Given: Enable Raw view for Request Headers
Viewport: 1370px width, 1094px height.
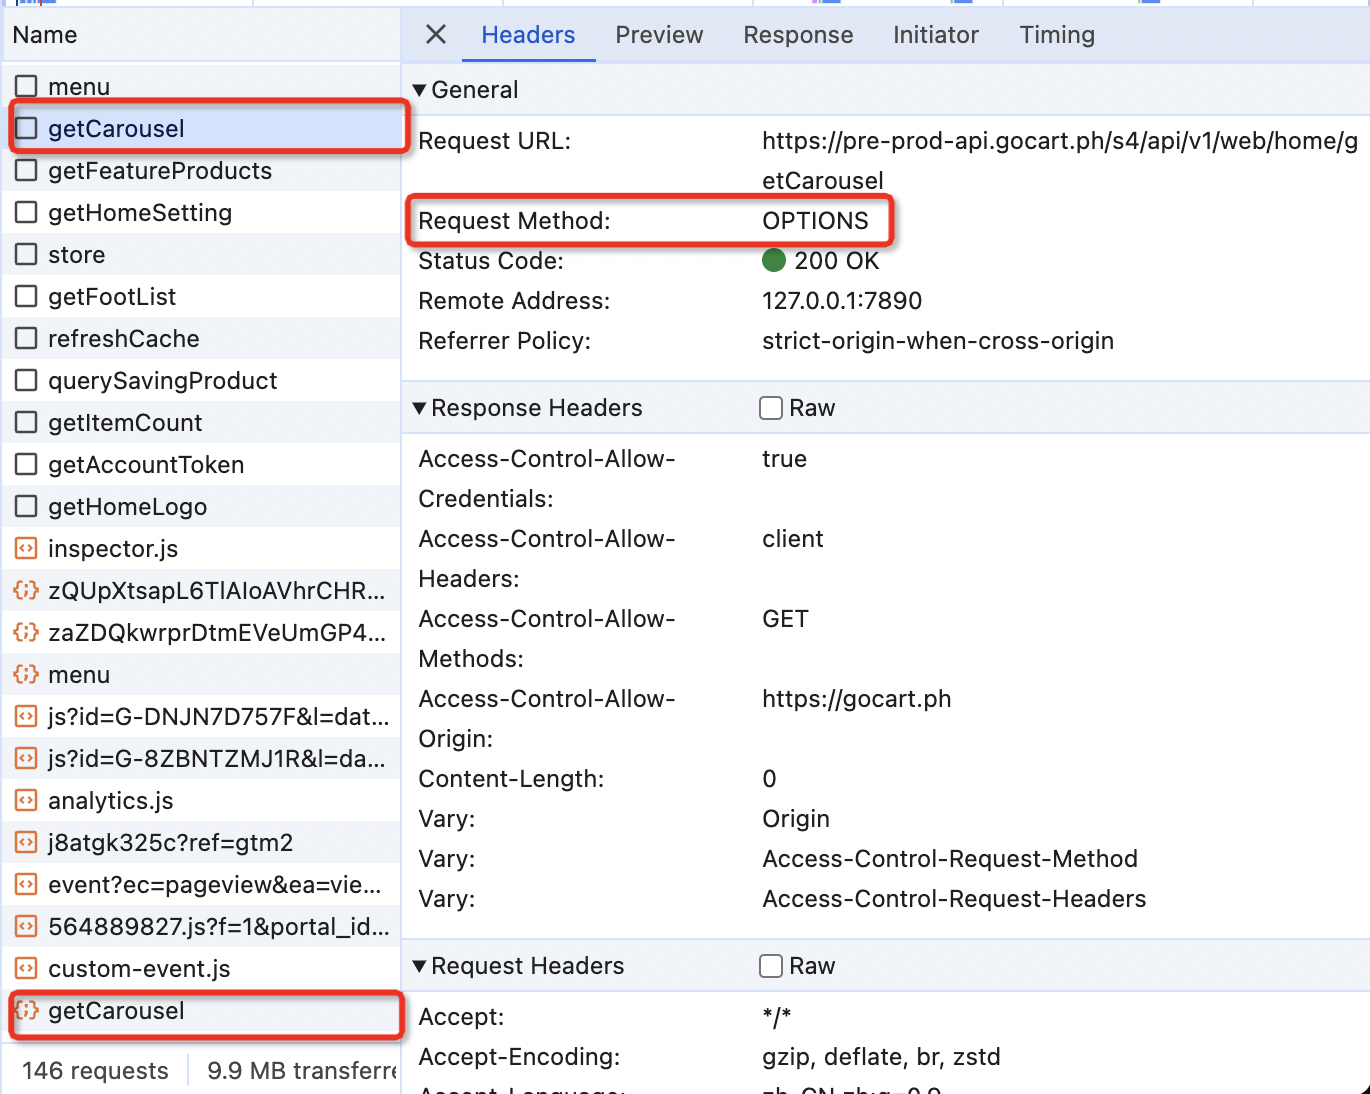Looking at the screenshot, I should coord(771,966).
